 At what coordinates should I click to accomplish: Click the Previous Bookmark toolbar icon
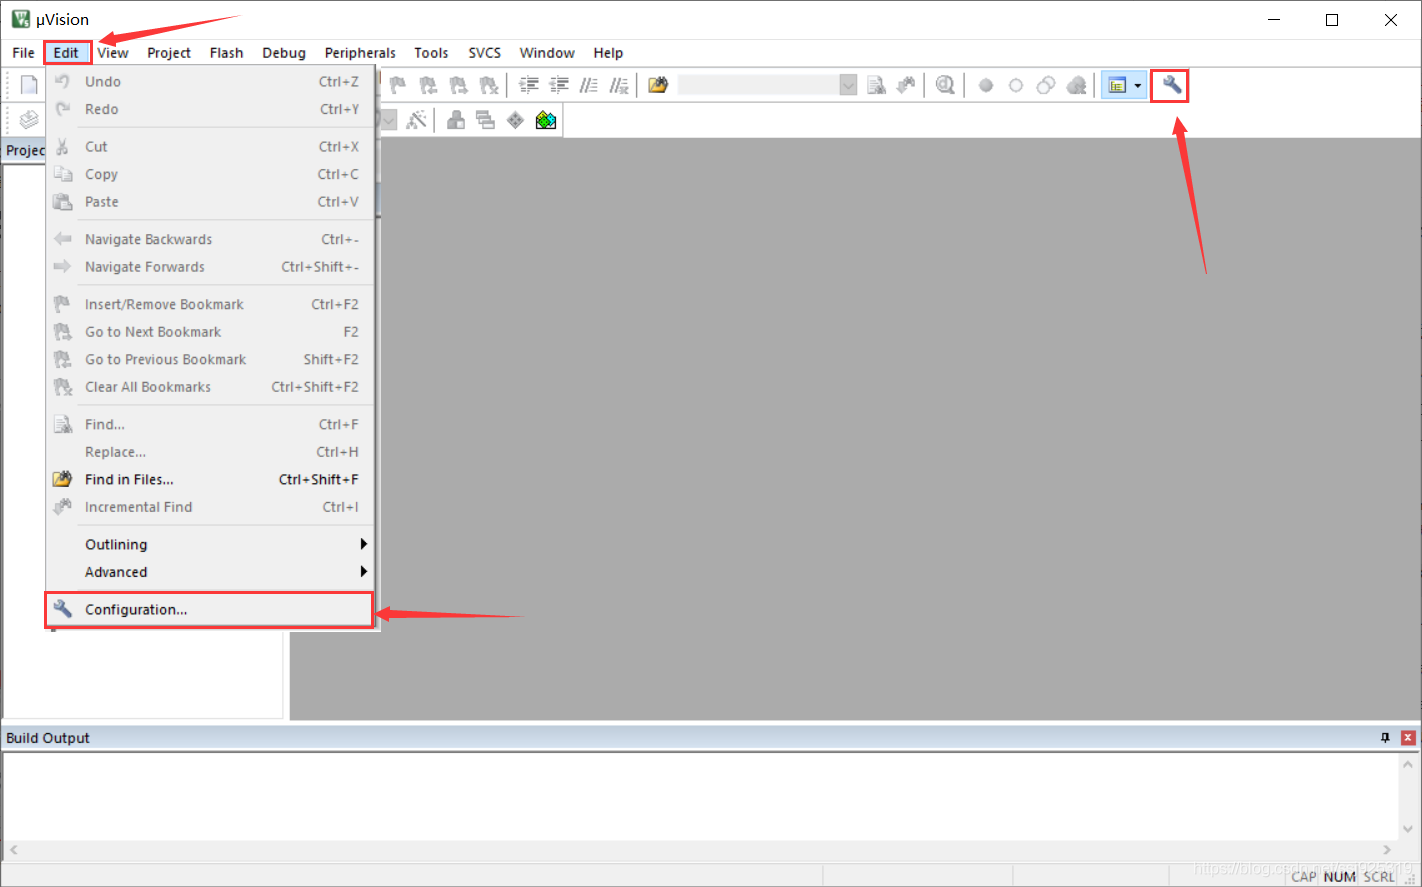pyautogui.click(x=428, y=85)
